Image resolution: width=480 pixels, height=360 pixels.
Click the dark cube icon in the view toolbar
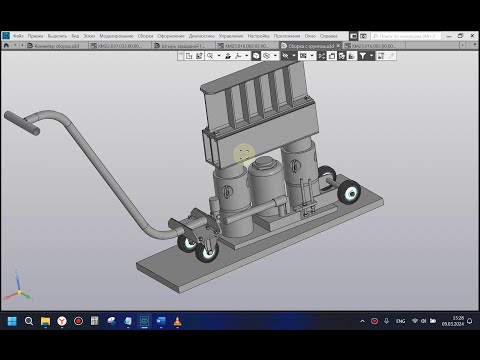(256, 56)
